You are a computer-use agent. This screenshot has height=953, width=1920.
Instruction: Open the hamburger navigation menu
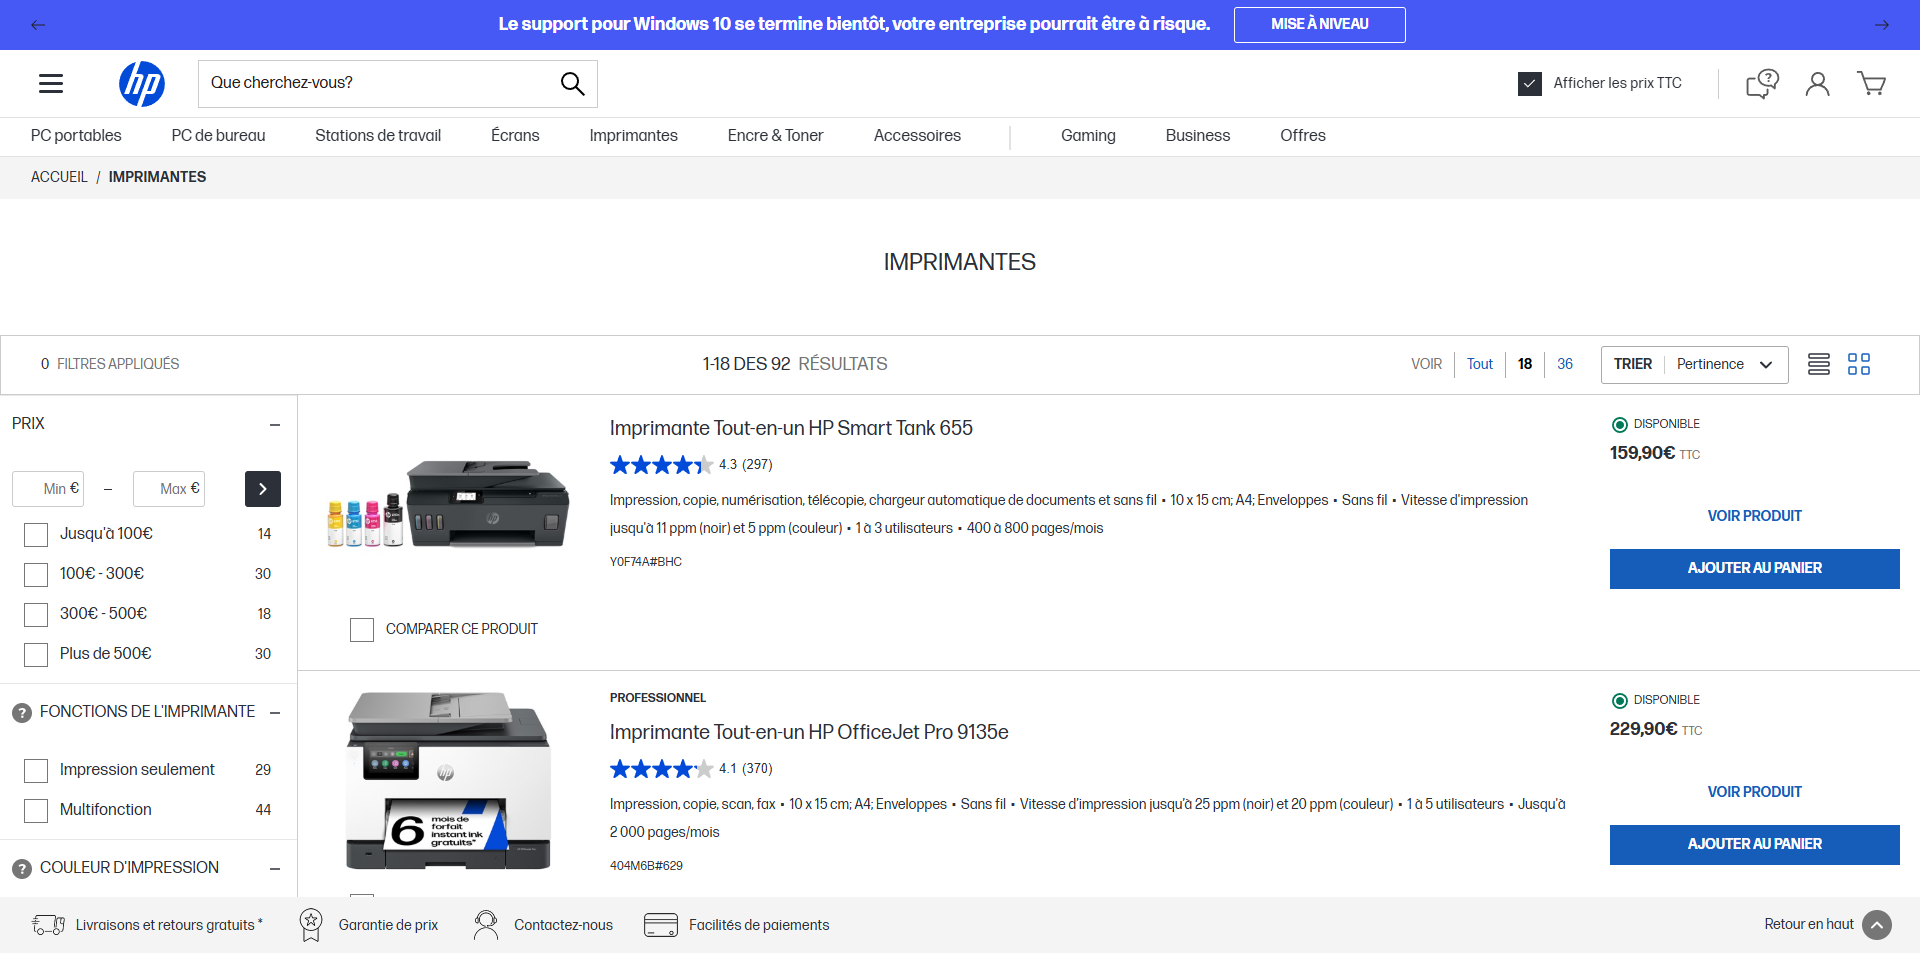click(51, 84)
